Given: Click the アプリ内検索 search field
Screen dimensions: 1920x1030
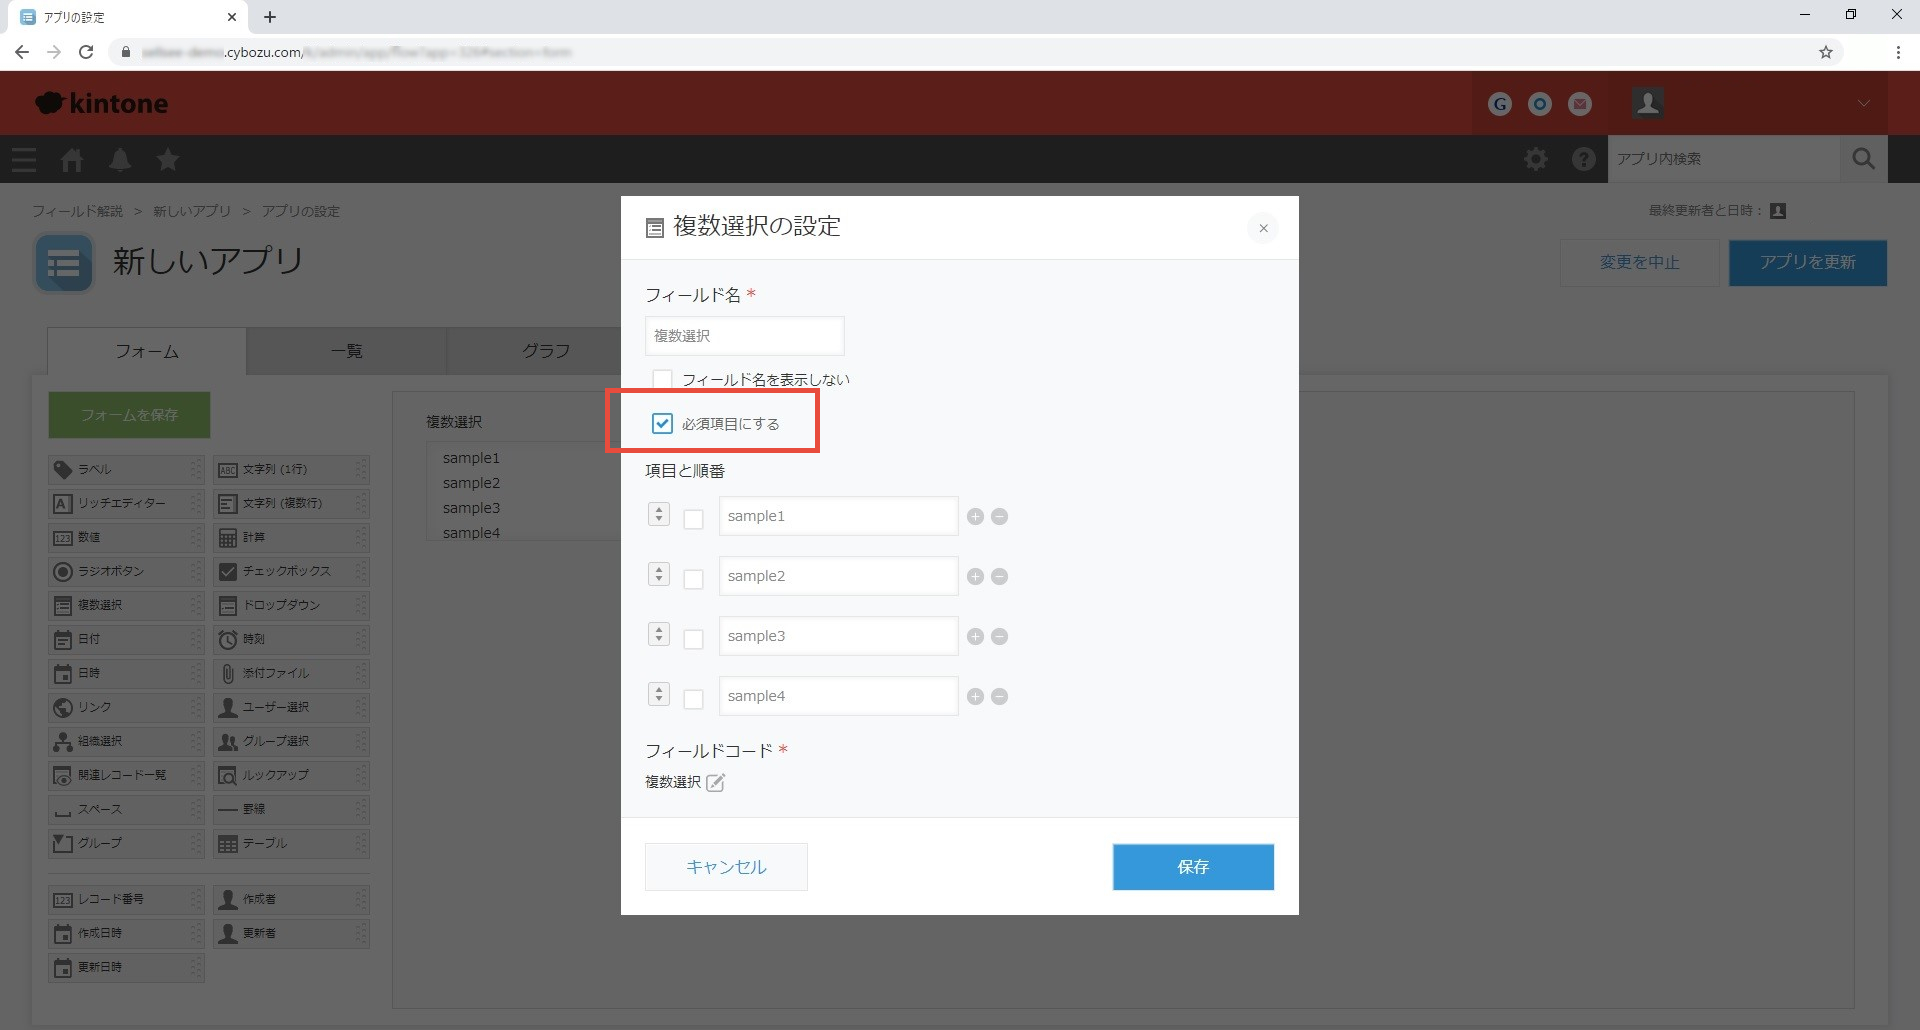Looking at the screenshot, I should coord(1724,159).
